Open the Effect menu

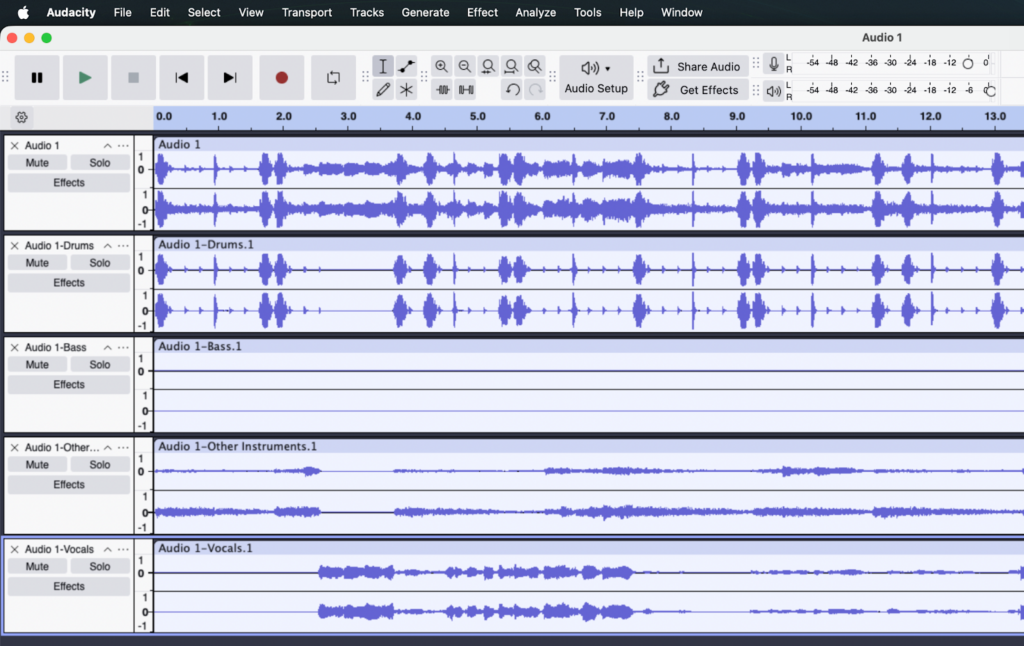click(x=482, y=12)
